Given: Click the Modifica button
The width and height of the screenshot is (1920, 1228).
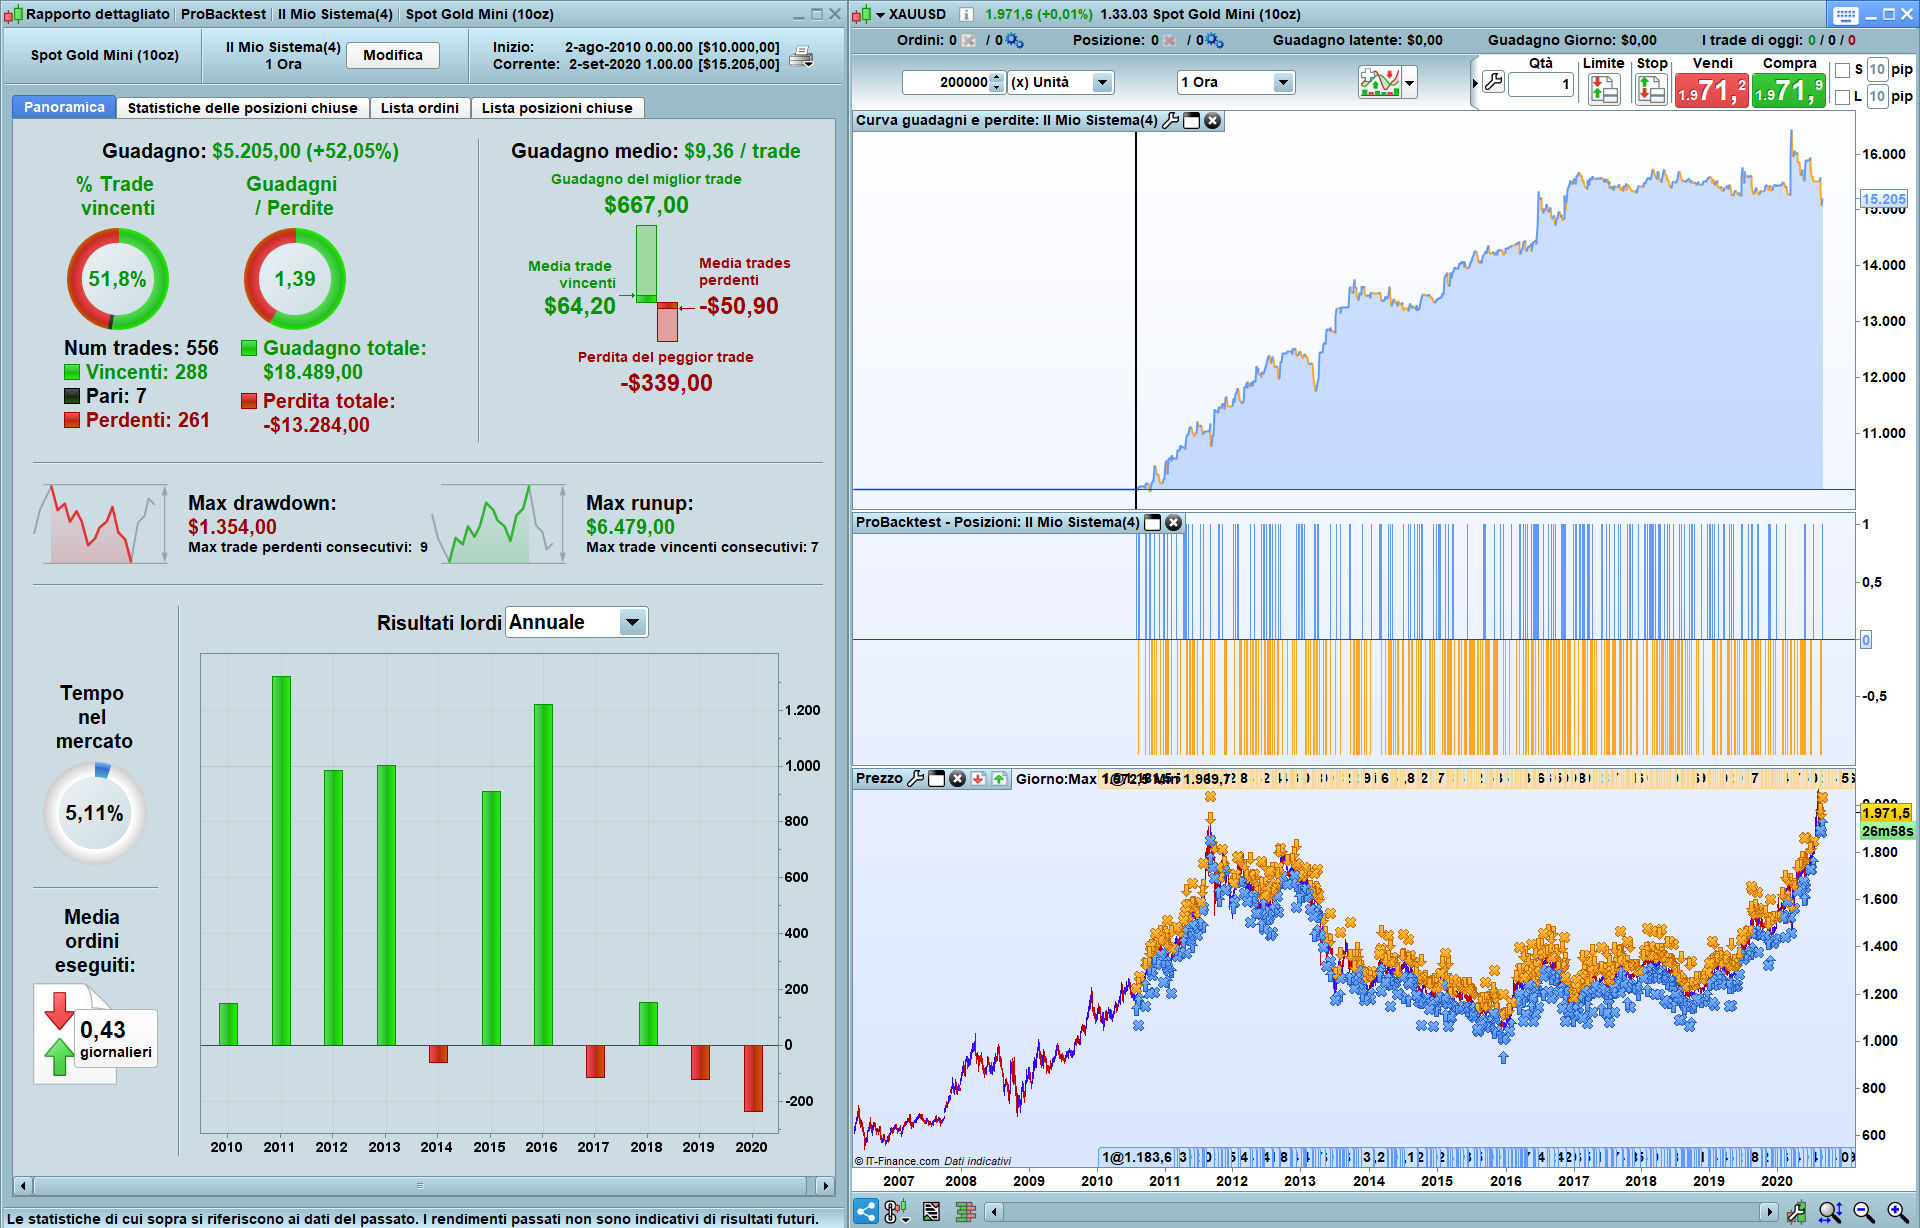Looking at the screenshot, I should pos(392,55).
